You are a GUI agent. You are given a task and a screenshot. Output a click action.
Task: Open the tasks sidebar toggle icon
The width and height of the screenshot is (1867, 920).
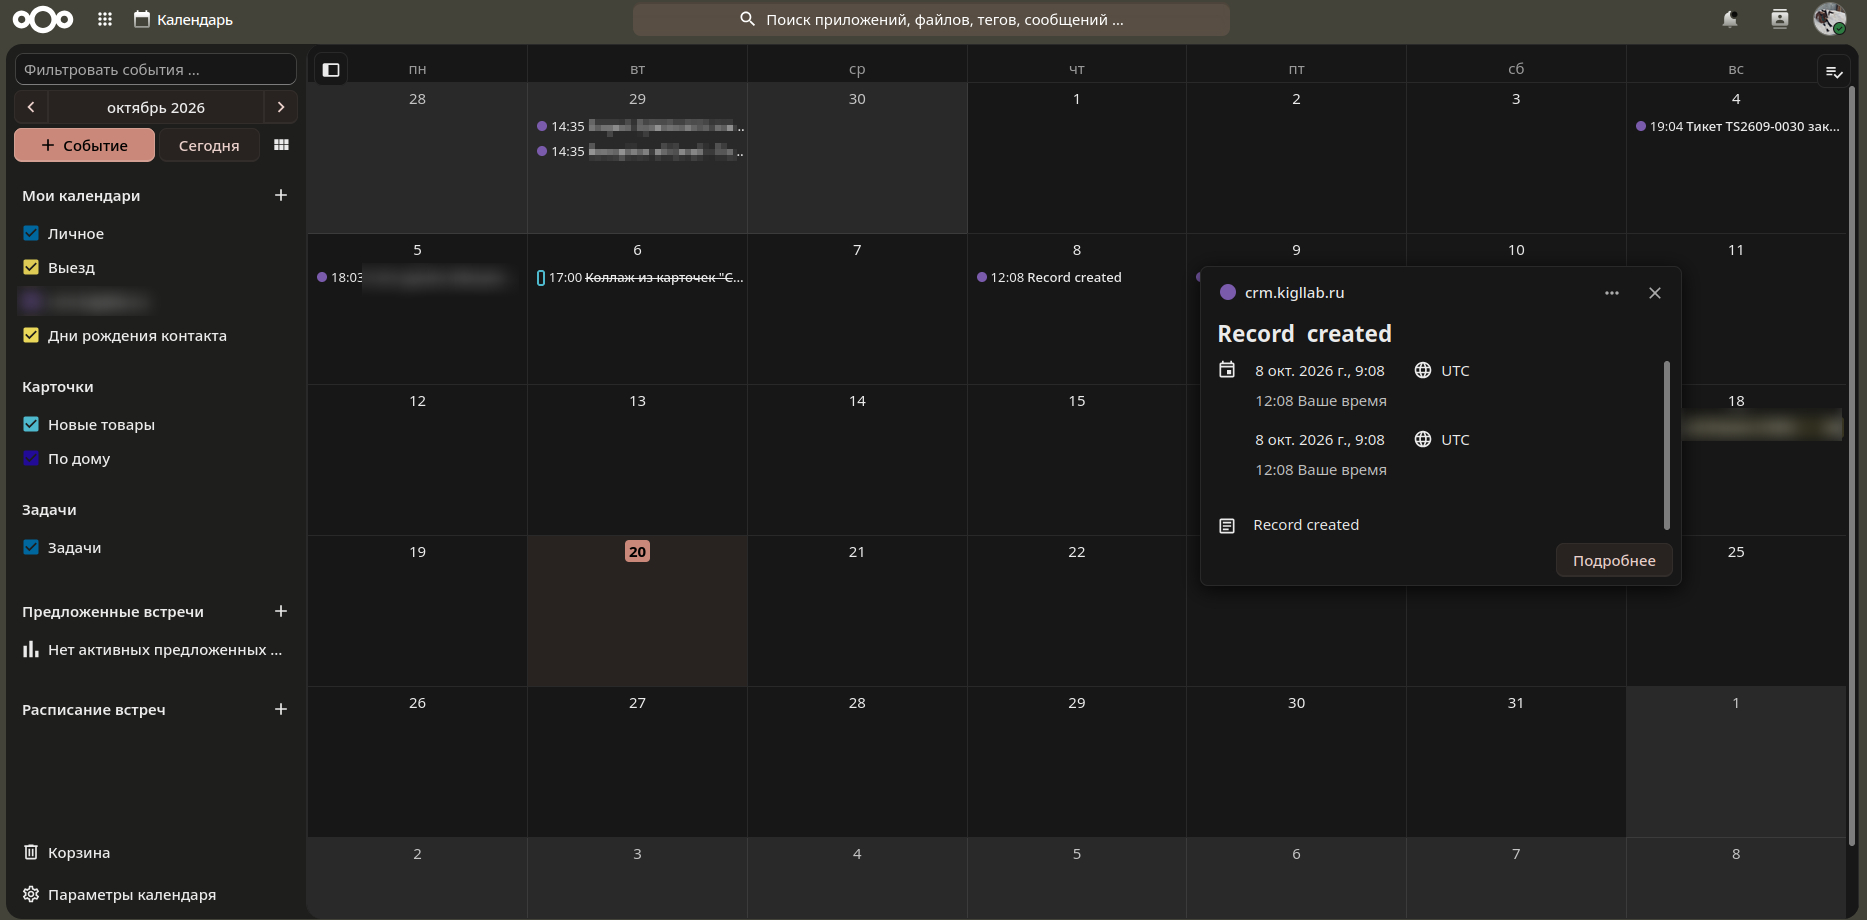[x=1834, y=71]
